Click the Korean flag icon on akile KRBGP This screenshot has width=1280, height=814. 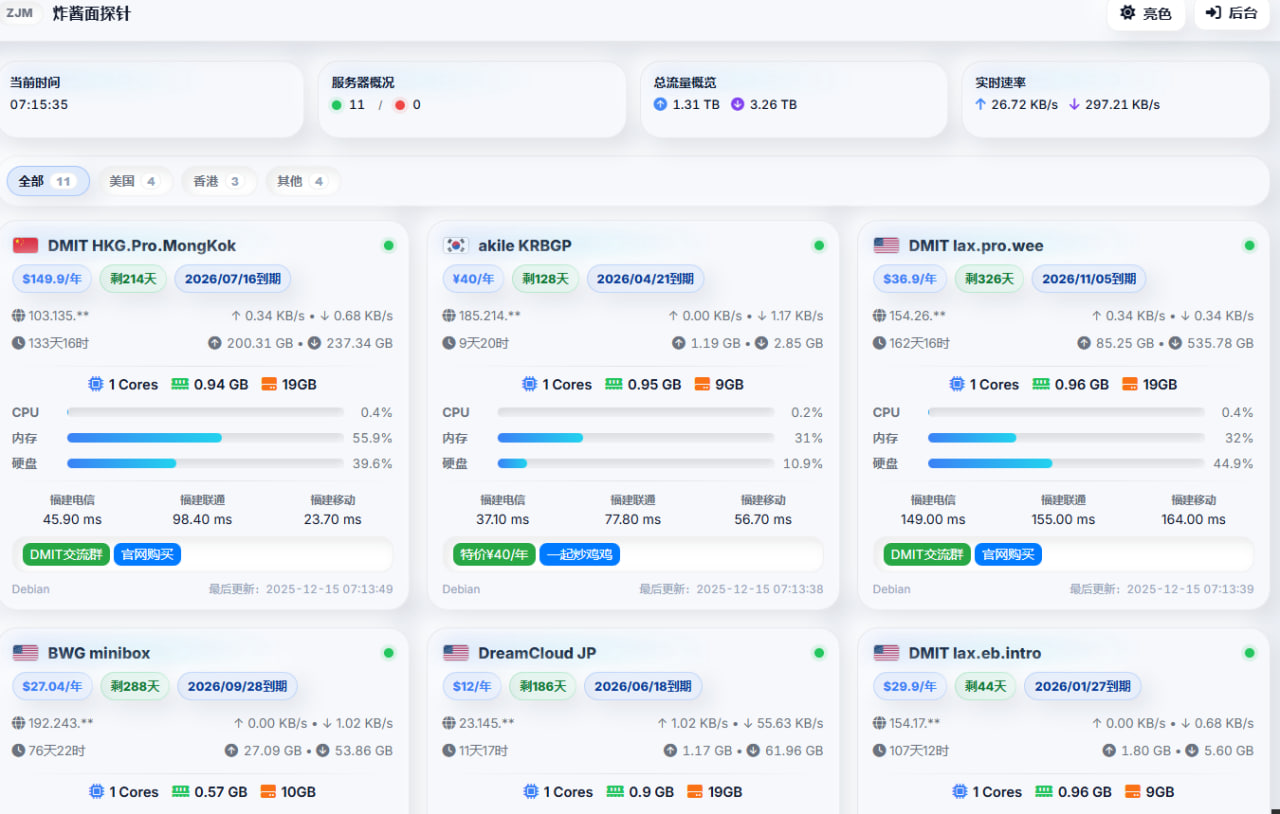pos(456,245)
